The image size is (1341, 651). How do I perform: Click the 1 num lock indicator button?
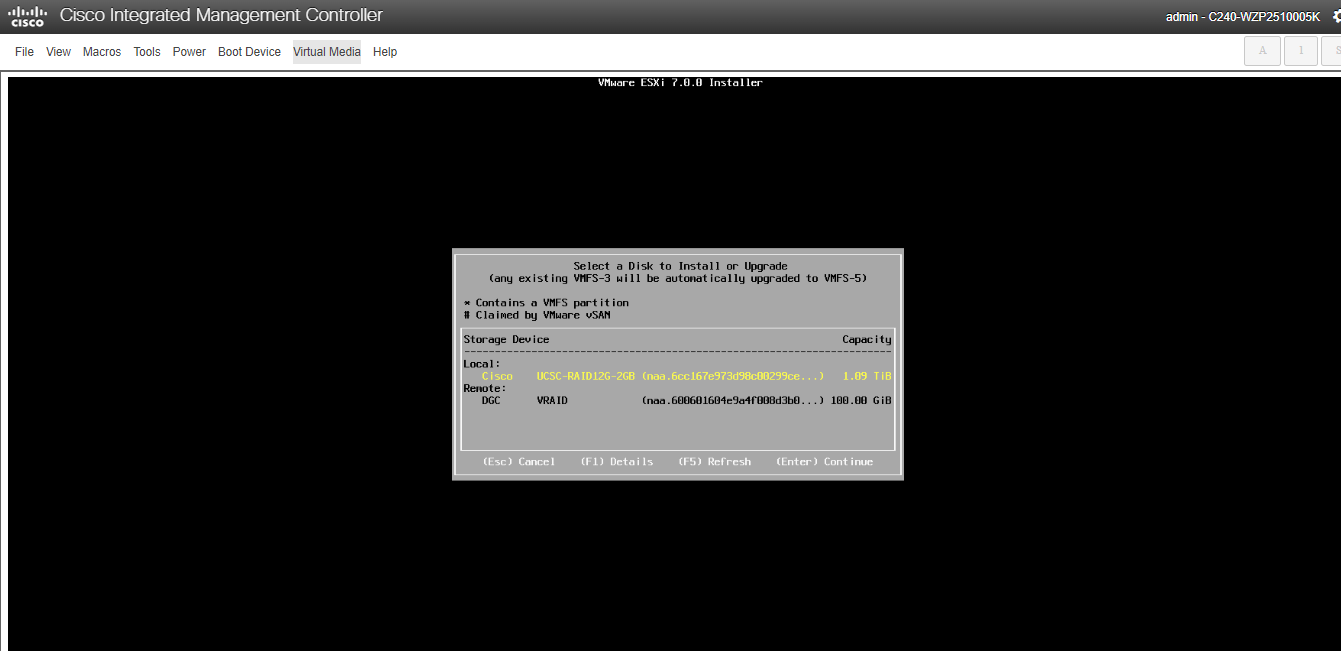pyautogui.click(x=1301, y=51)
